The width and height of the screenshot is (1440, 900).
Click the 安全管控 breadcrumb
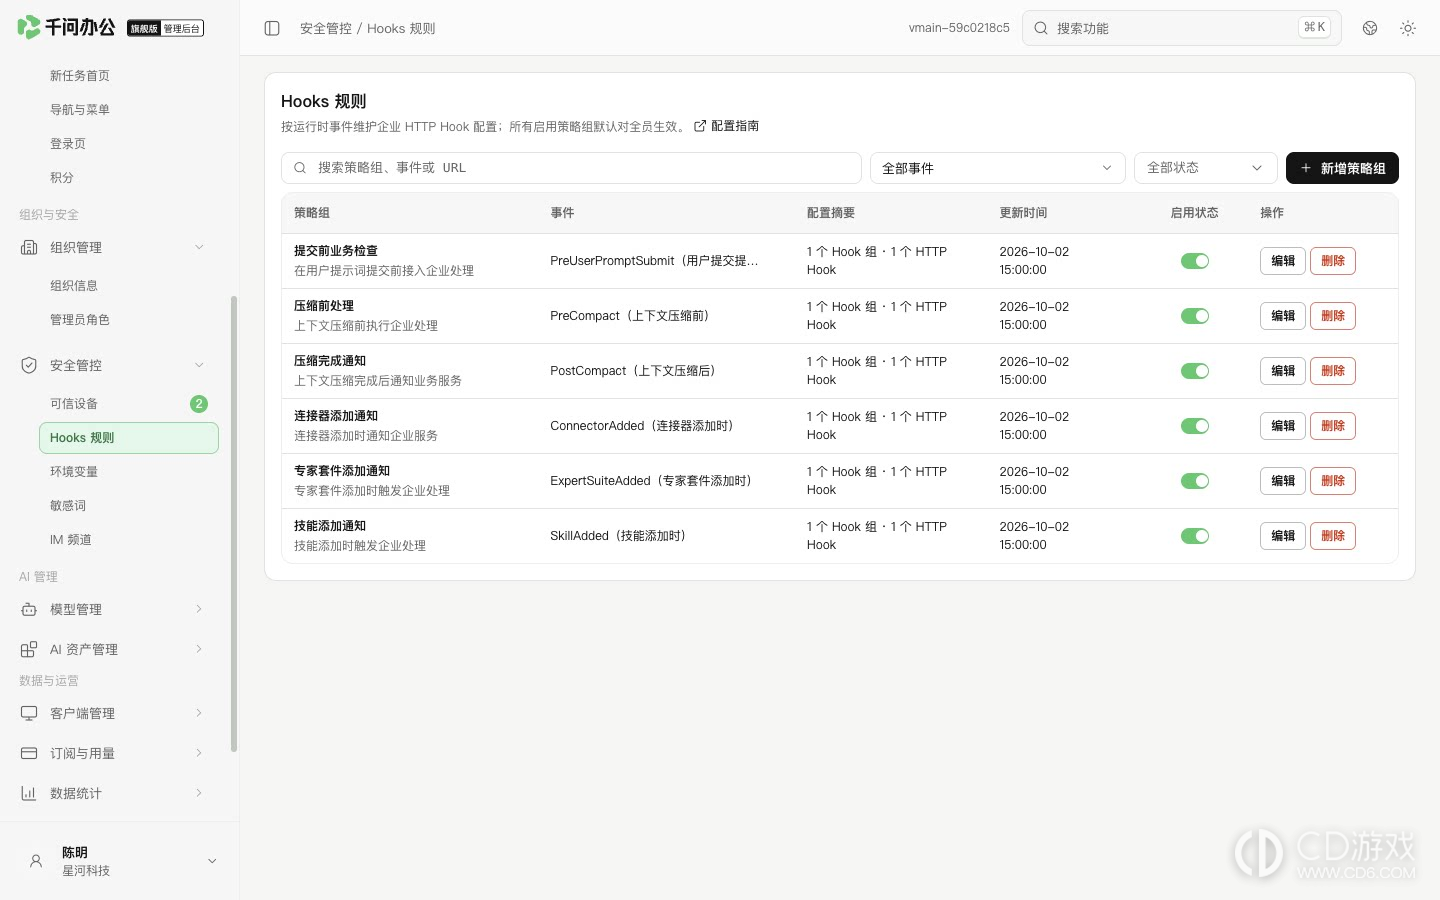[326, 28]
